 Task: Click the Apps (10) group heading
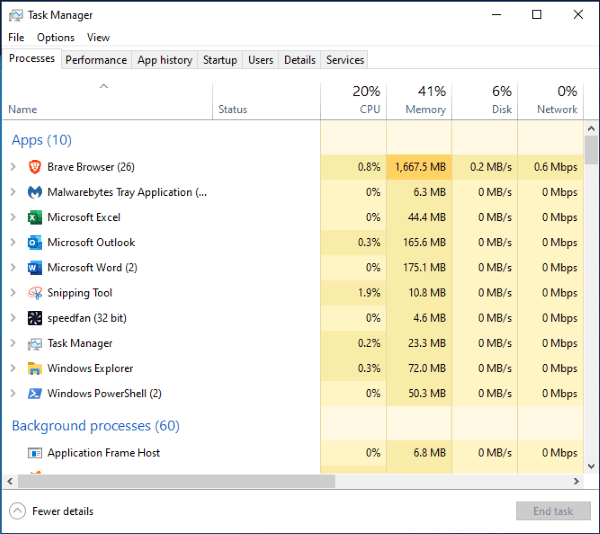[42, 140]
